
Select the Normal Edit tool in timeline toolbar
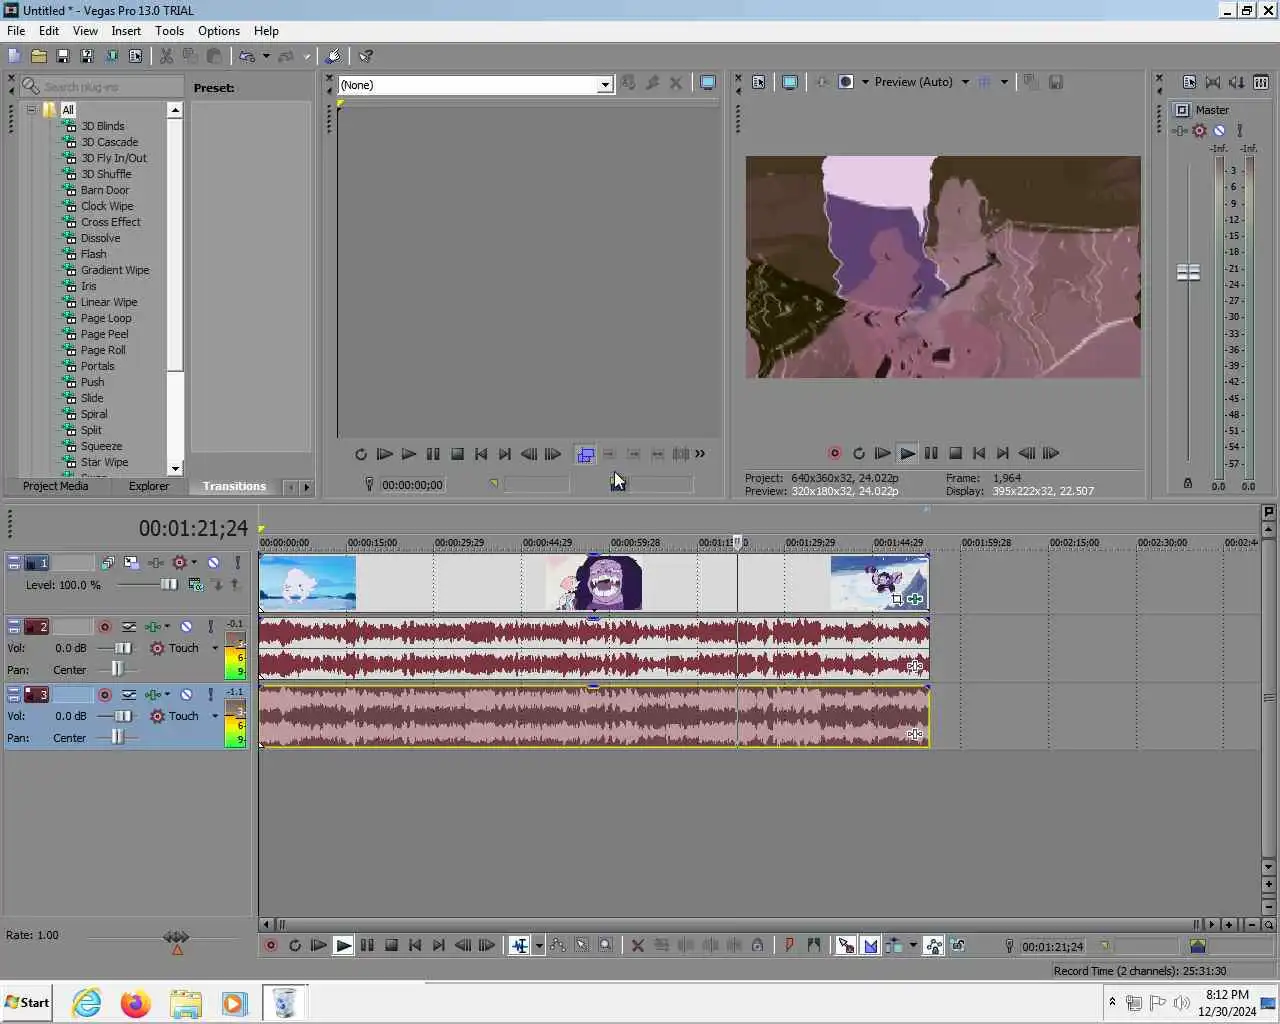point(519,946)
